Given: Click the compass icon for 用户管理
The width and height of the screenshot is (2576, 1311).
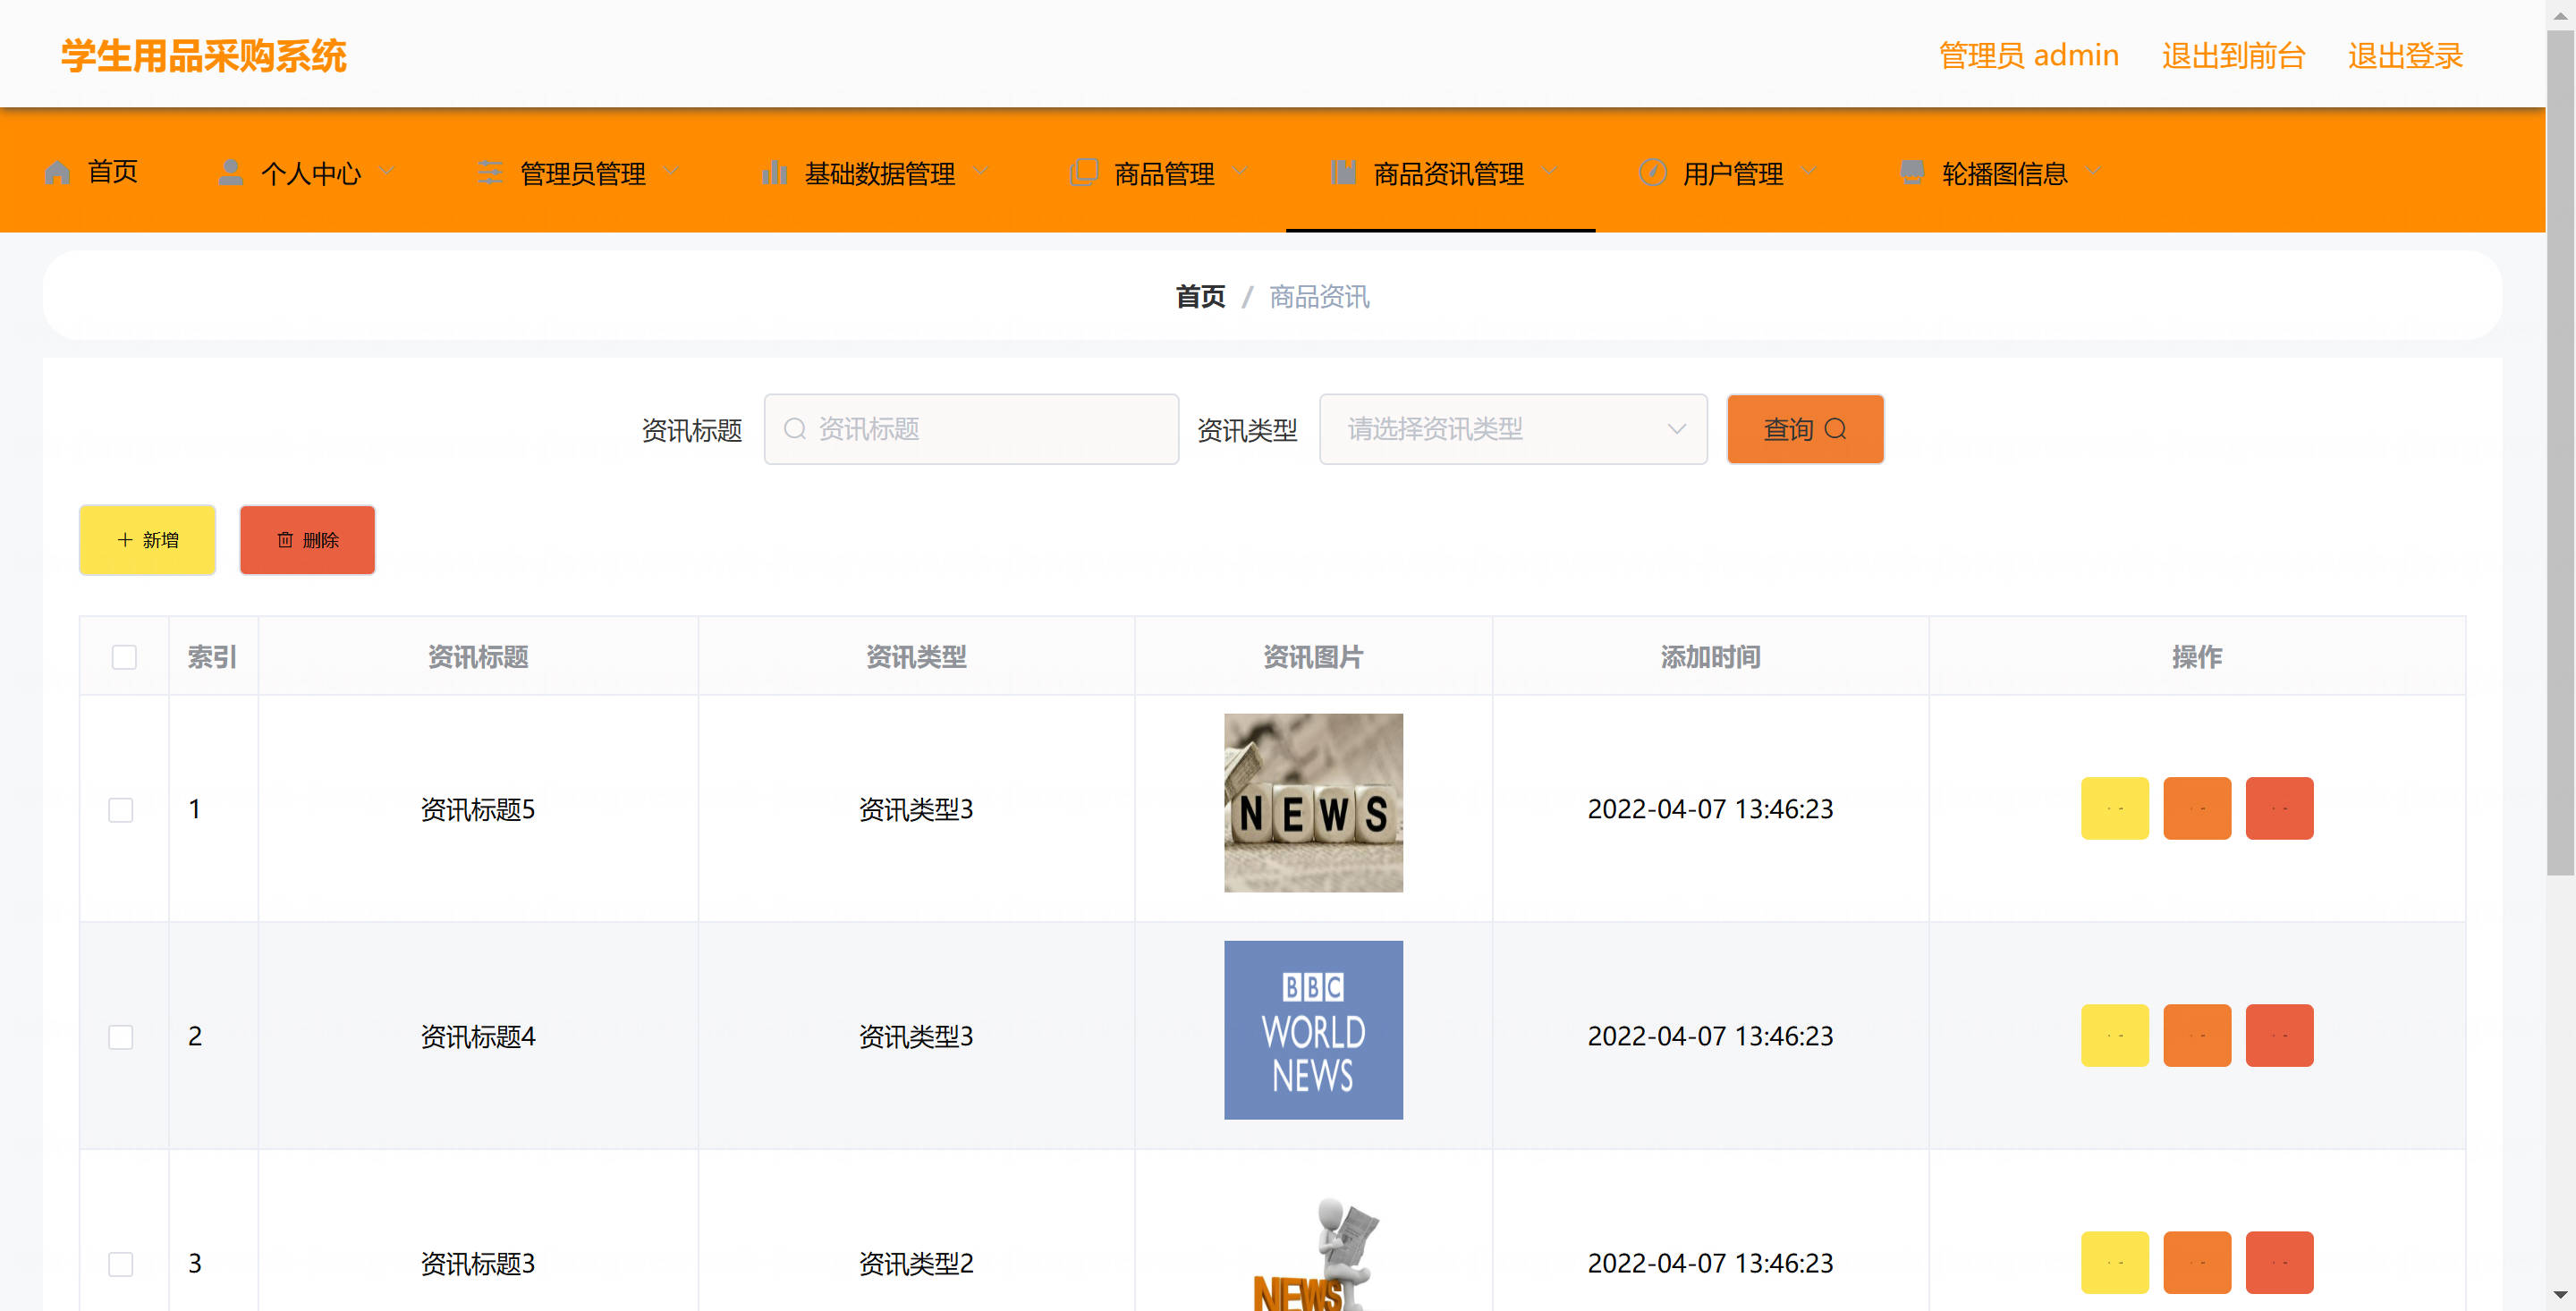Looking at the screenshot, I should [1653, 173].
